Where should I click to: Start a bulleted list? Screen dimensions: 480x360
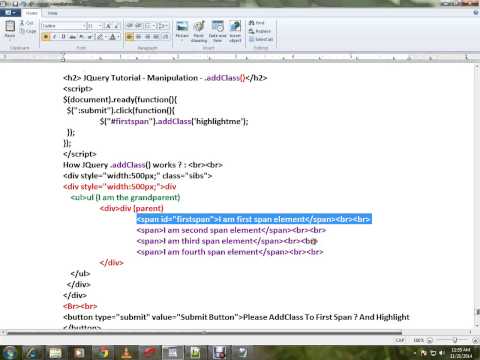(148, 26)
